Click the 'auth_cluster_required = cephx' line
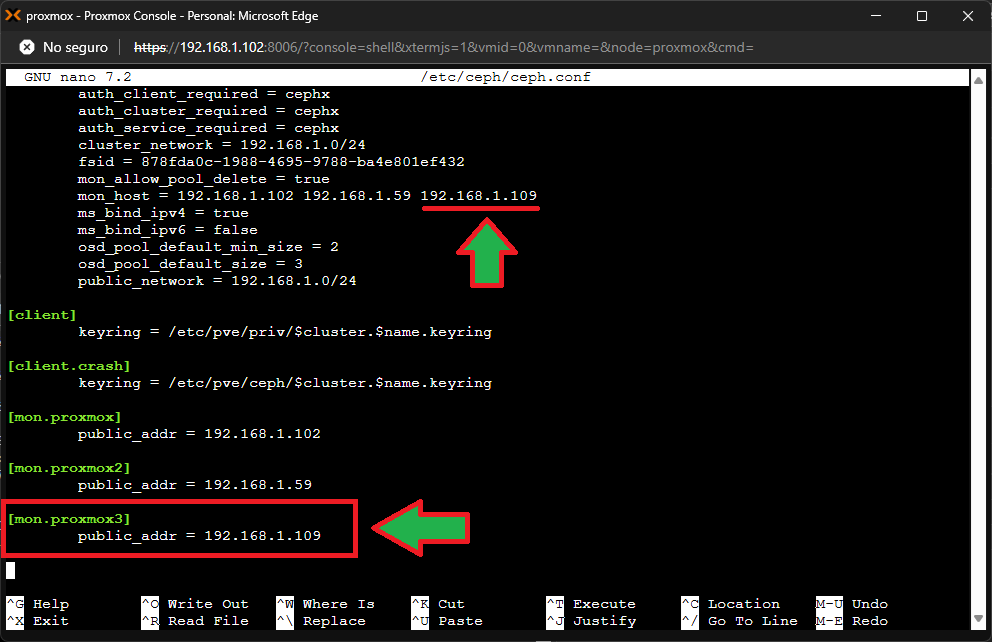Viewport: 992px width, 642px height. click(x=208, y=111)
